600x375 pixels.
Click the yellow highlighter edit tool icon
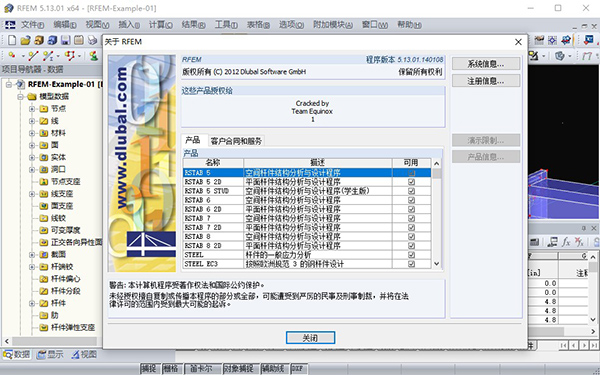click(x=534, y=56)
